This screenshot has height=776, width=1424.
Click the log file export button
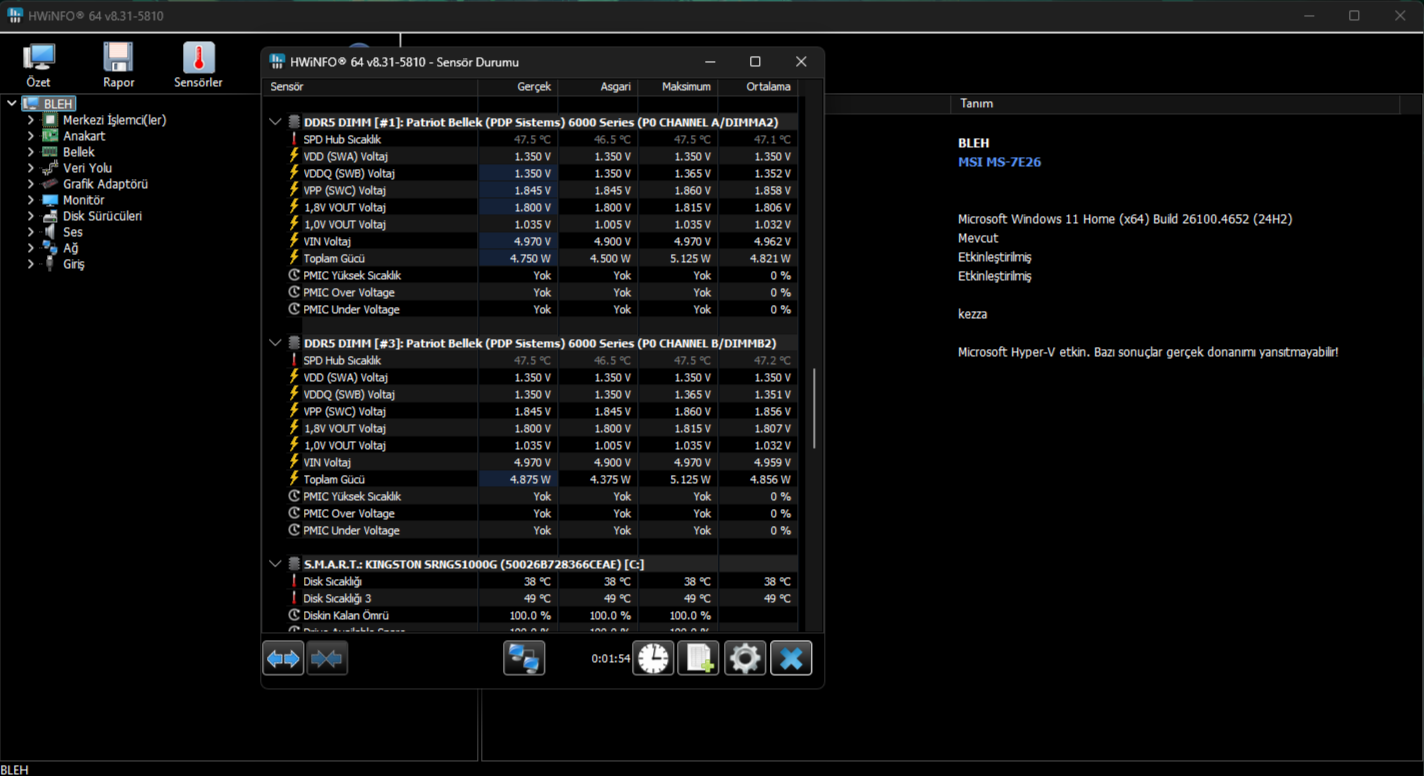pos(698,658)
